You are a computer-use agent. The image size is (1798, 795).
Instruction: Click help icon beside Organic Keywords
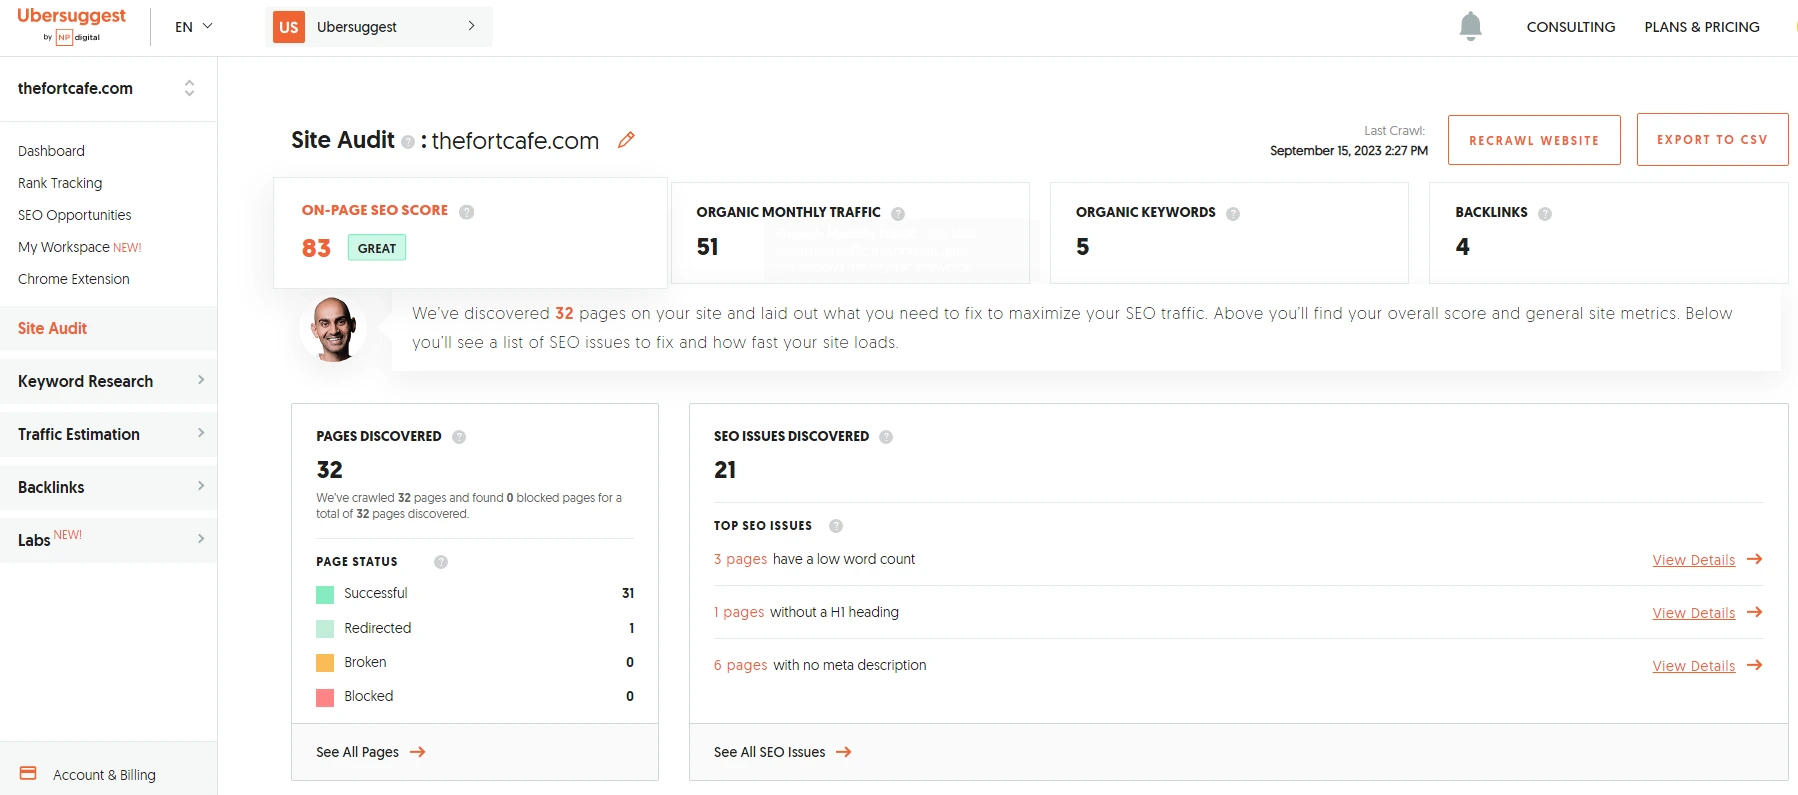tap(1233, 213)
